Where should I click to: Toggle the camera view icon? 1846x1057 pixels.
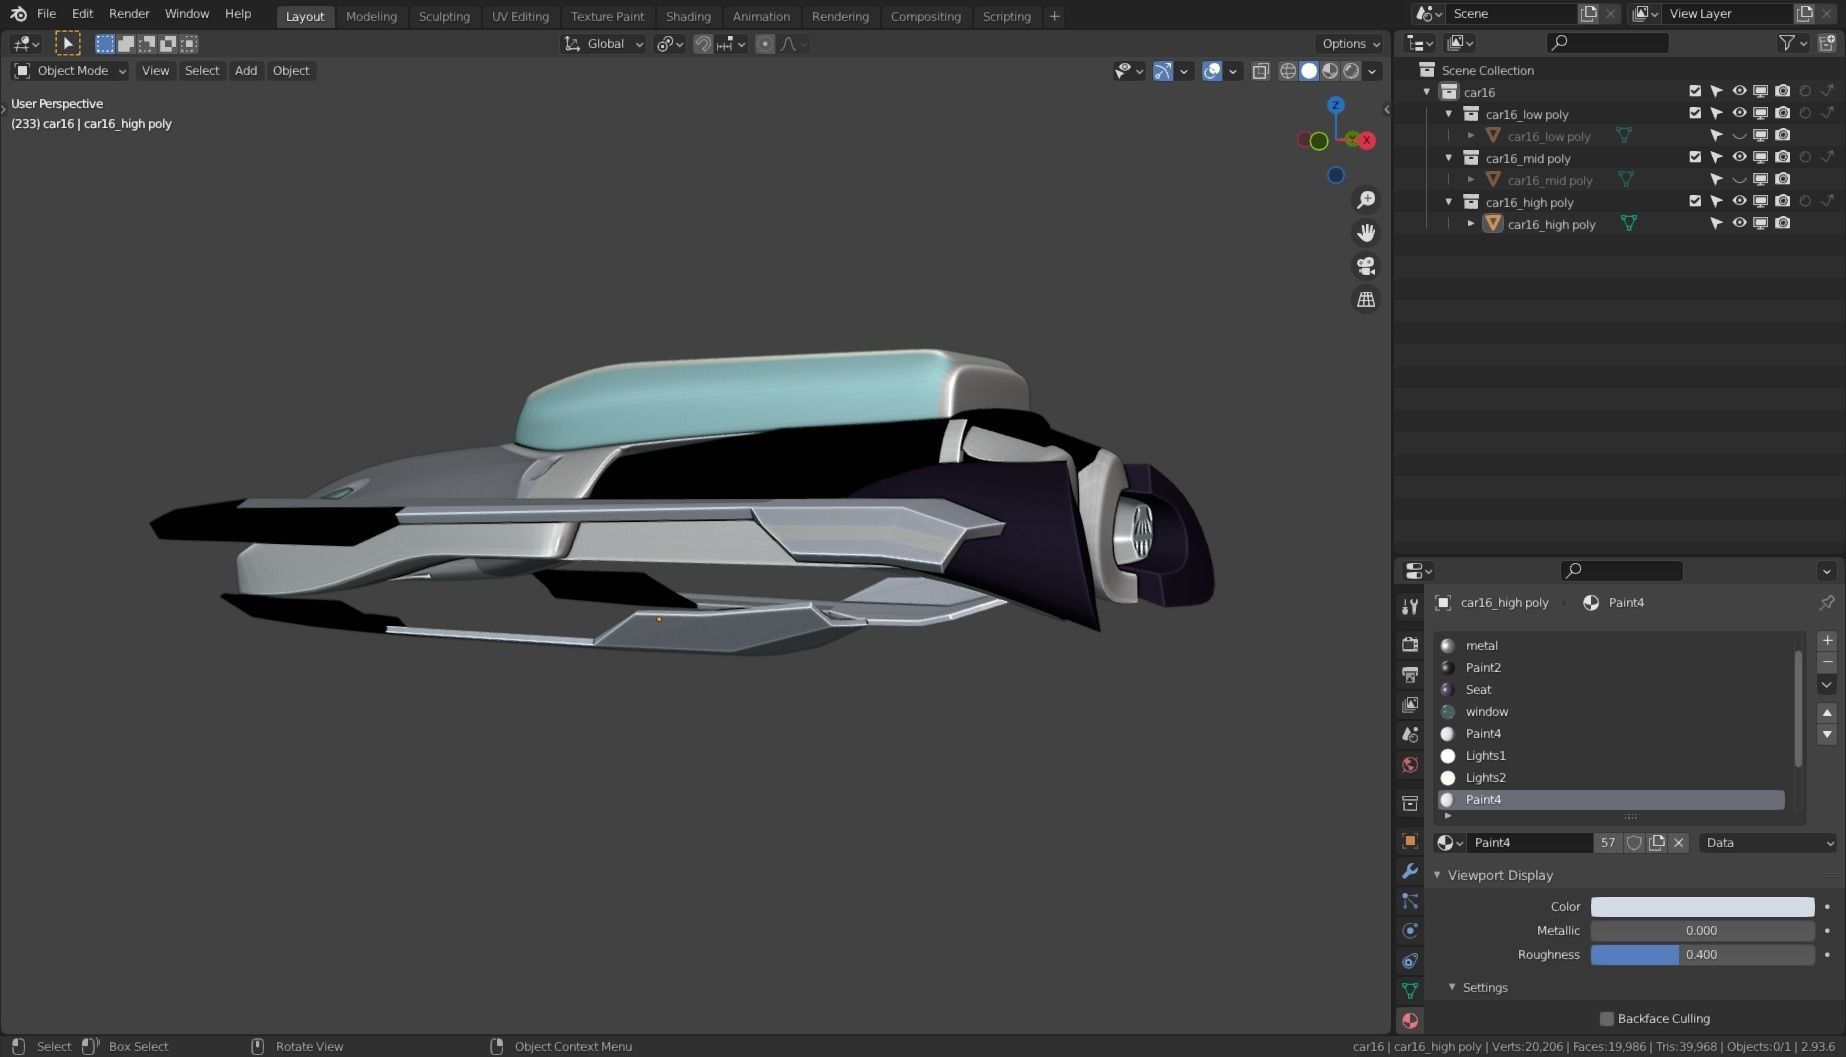[1365, 266]
